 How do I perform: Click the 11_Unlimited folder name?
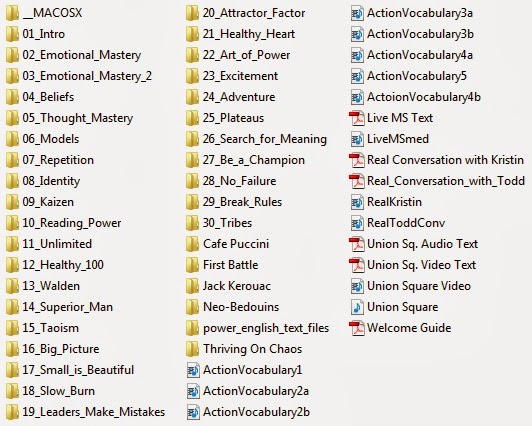(x=57, y=244)
